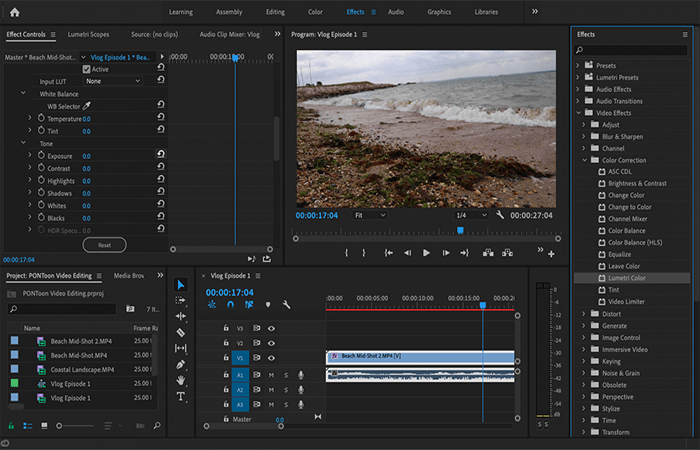Image resolution: width=700 pixels, height=450 pixels.
Task: Play the program monitor video
Action: pyautogui.click(x=426, y=253)
